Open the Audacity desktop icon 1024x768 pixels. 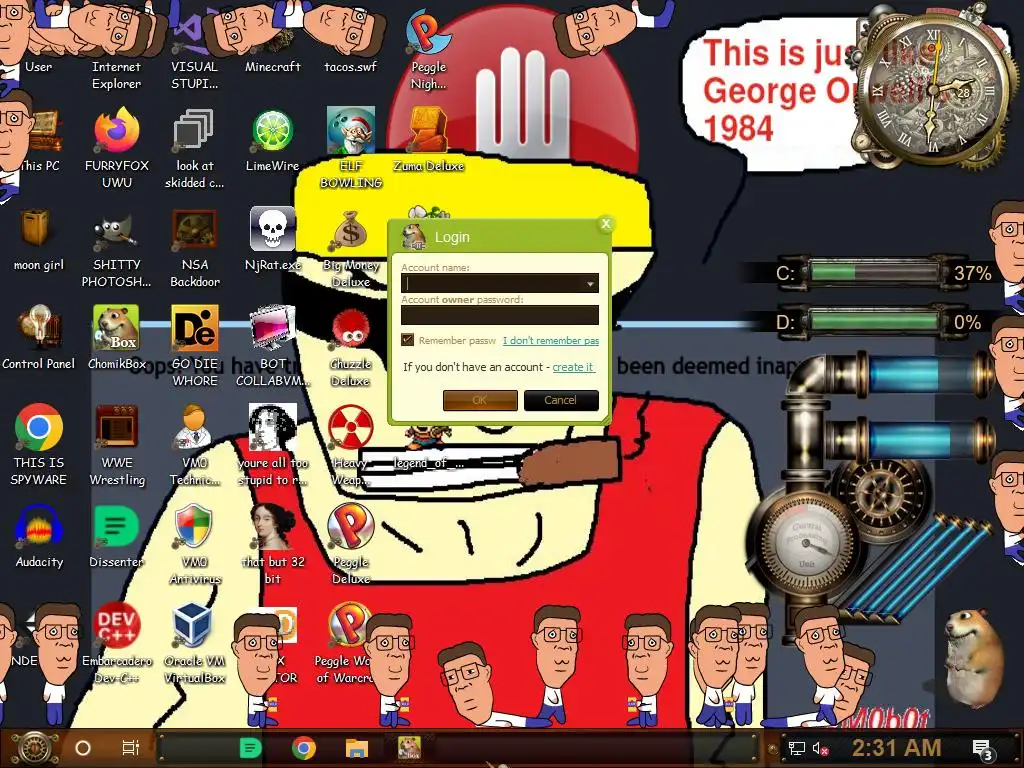pos(39,537)
